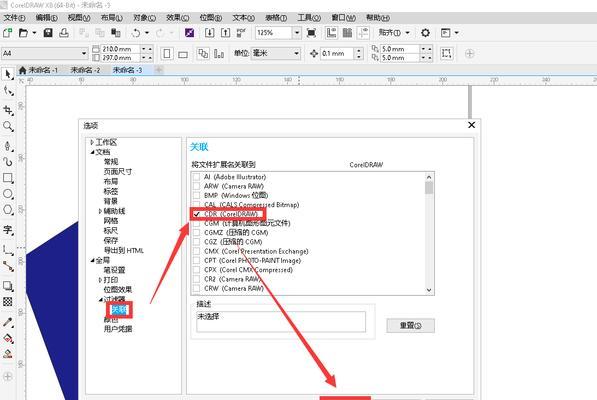Select the Ellipse tool

tap(8, 194)
